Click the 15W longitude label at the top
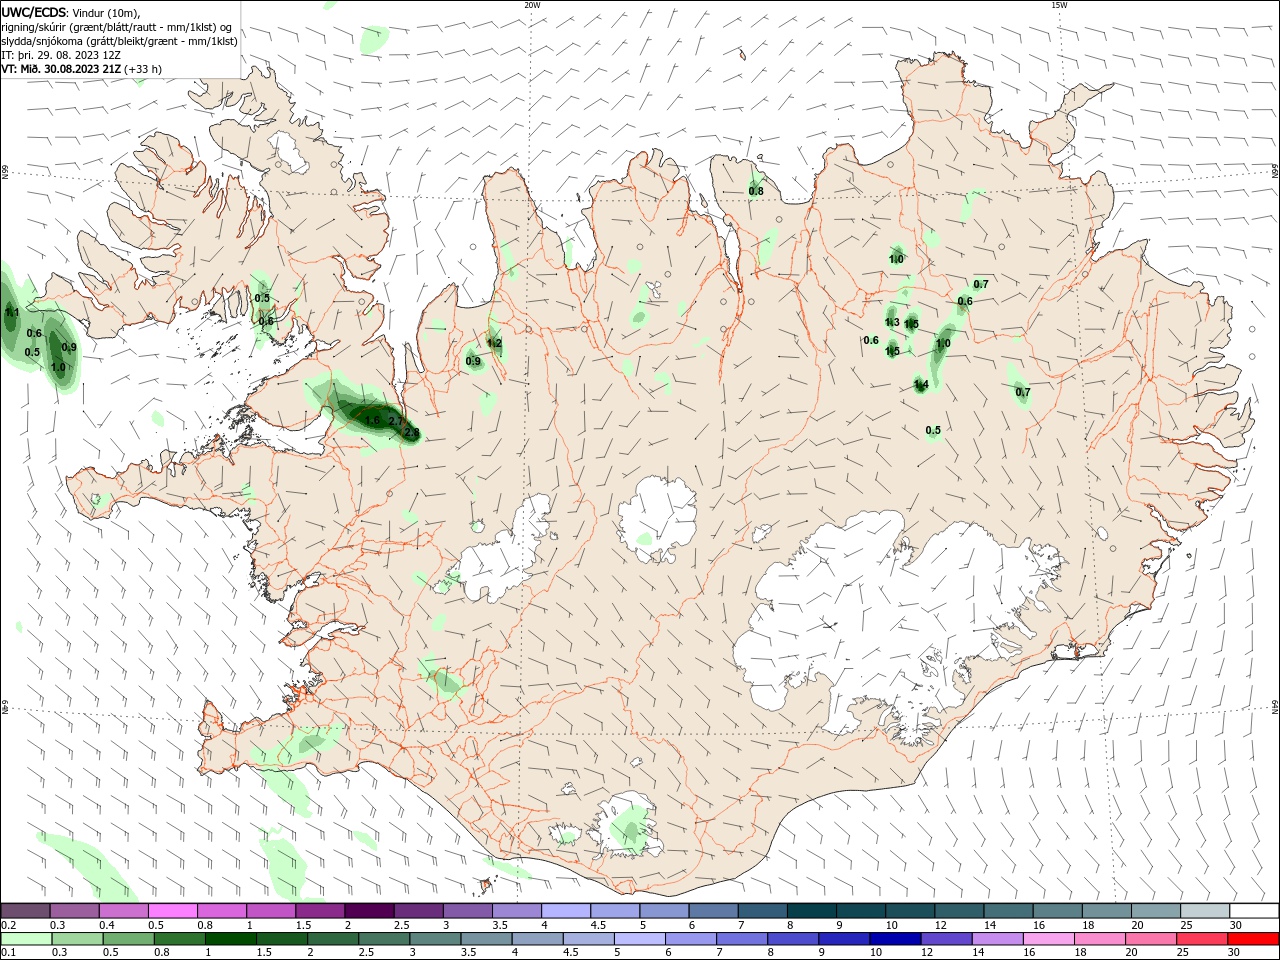The width and height of the screenshot is (1280, 960). [1059, 5]
